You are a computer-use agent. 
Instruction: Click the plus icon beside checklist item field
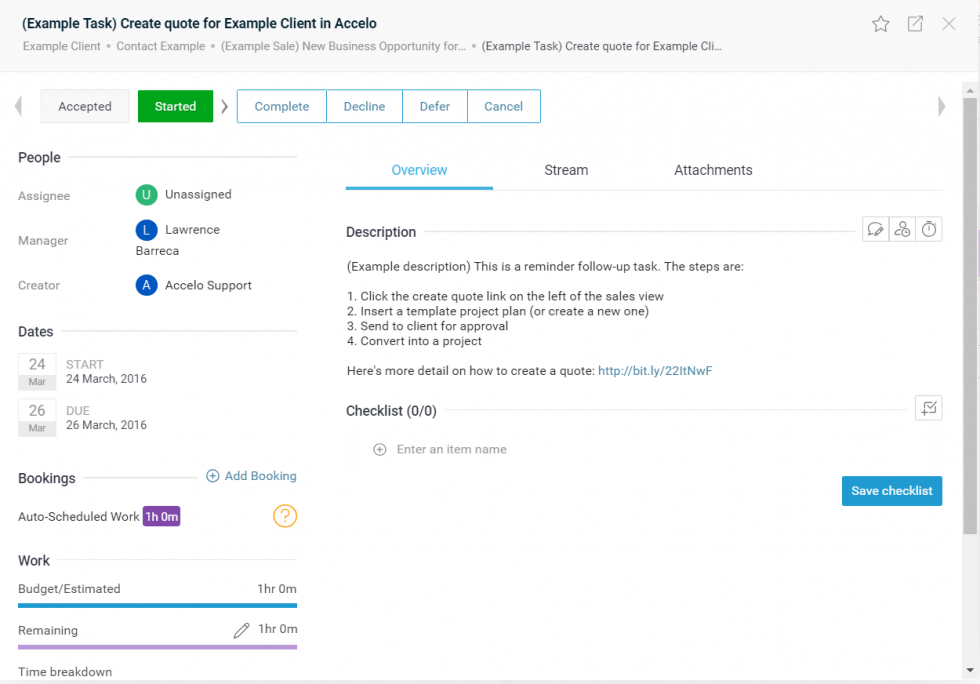[379, 450]
